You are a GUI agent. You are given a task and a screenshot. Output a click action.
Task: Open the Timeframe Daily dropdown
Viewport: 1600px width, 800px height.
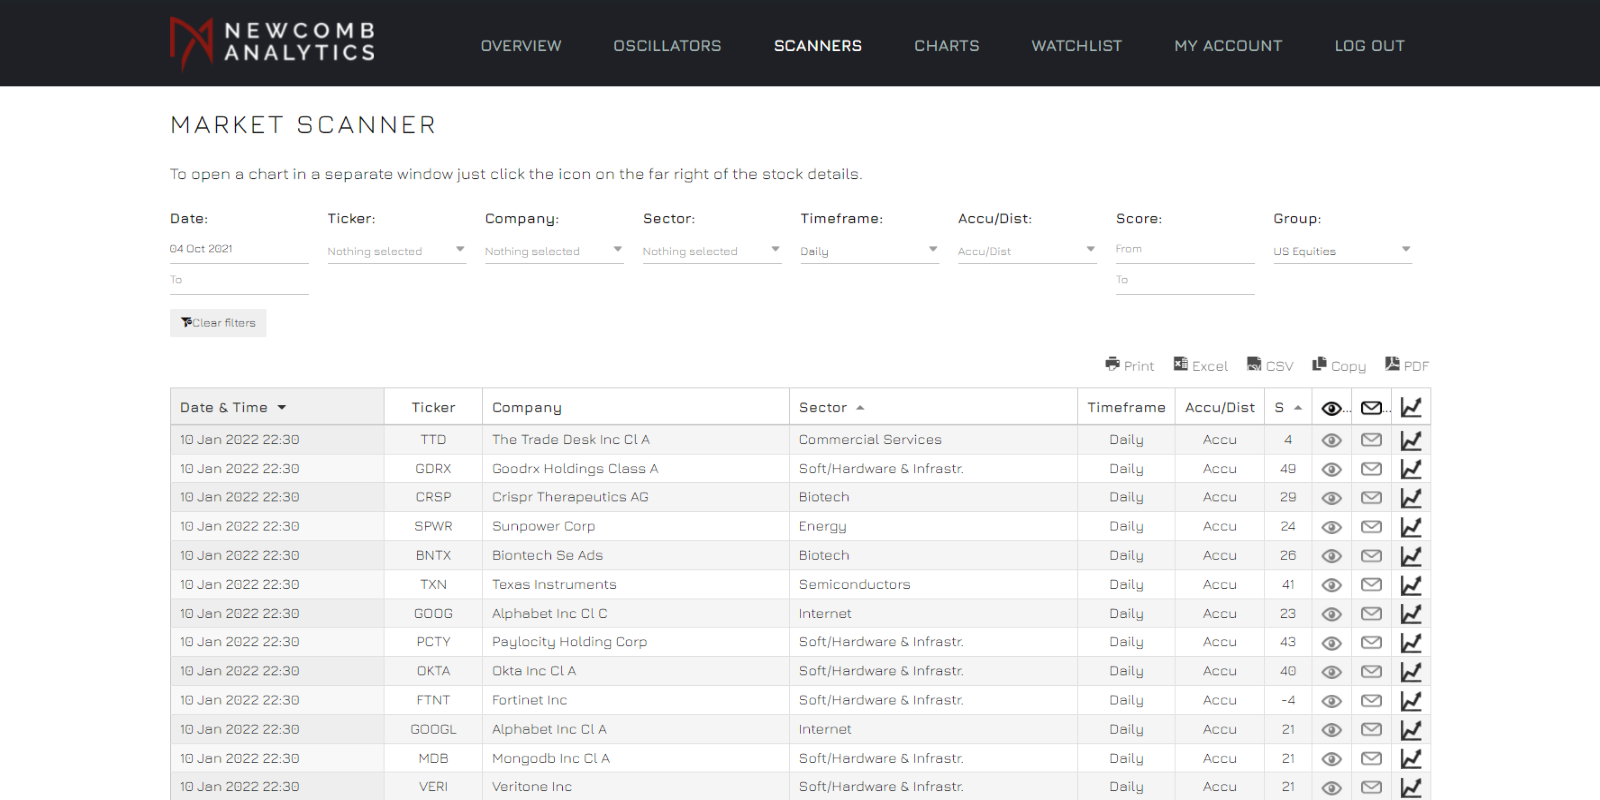click(x=869, y=251)
